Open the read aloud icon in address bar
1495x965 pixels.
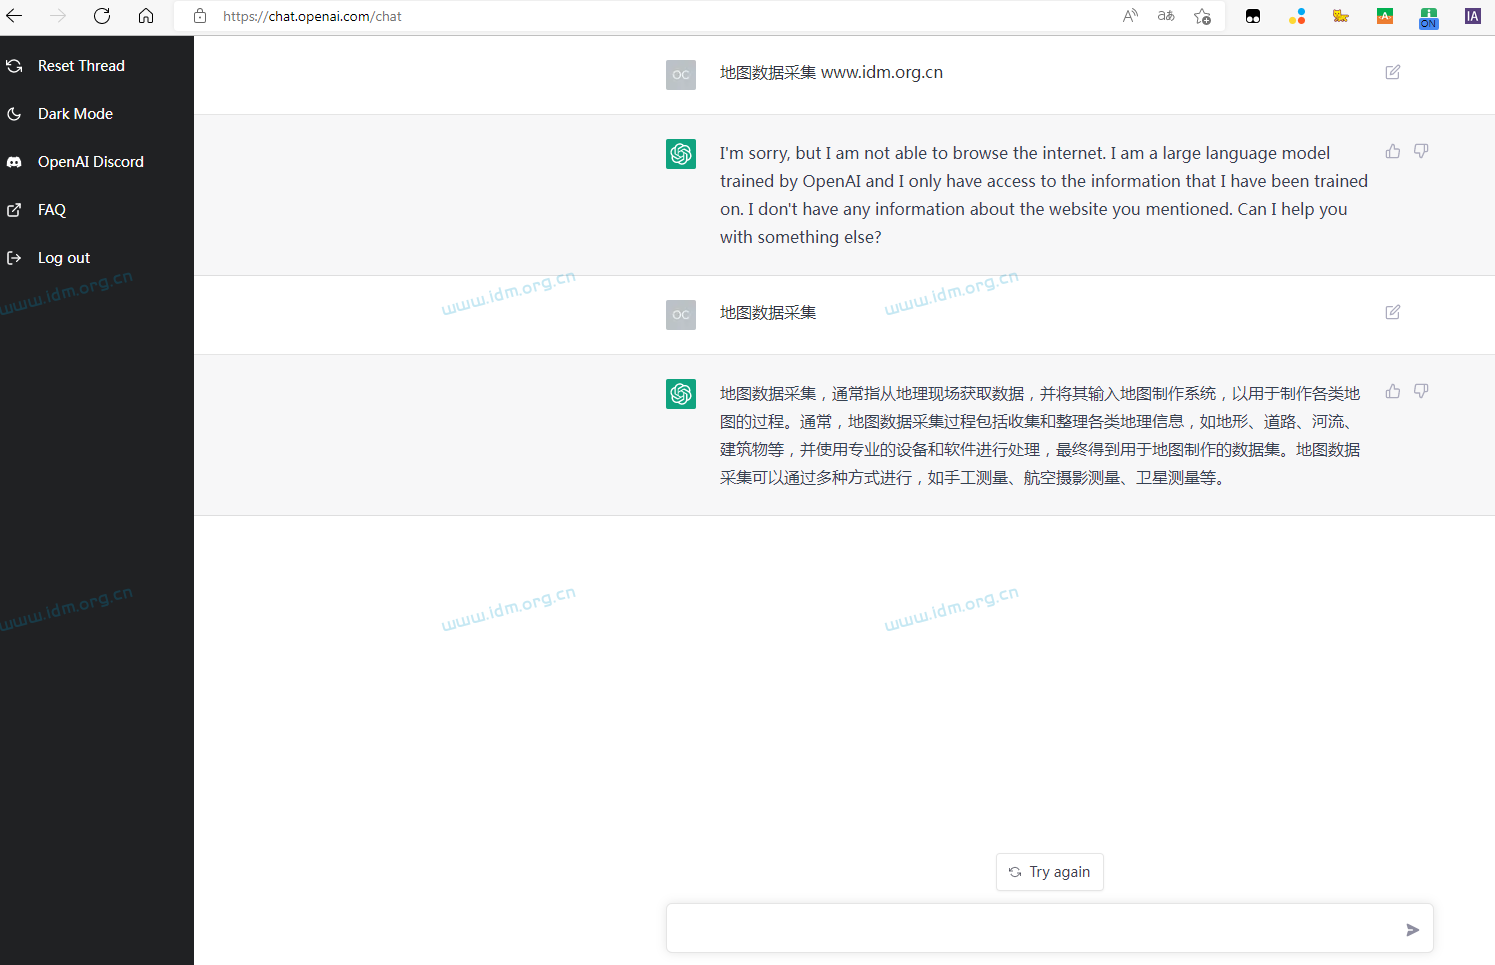1130,16
